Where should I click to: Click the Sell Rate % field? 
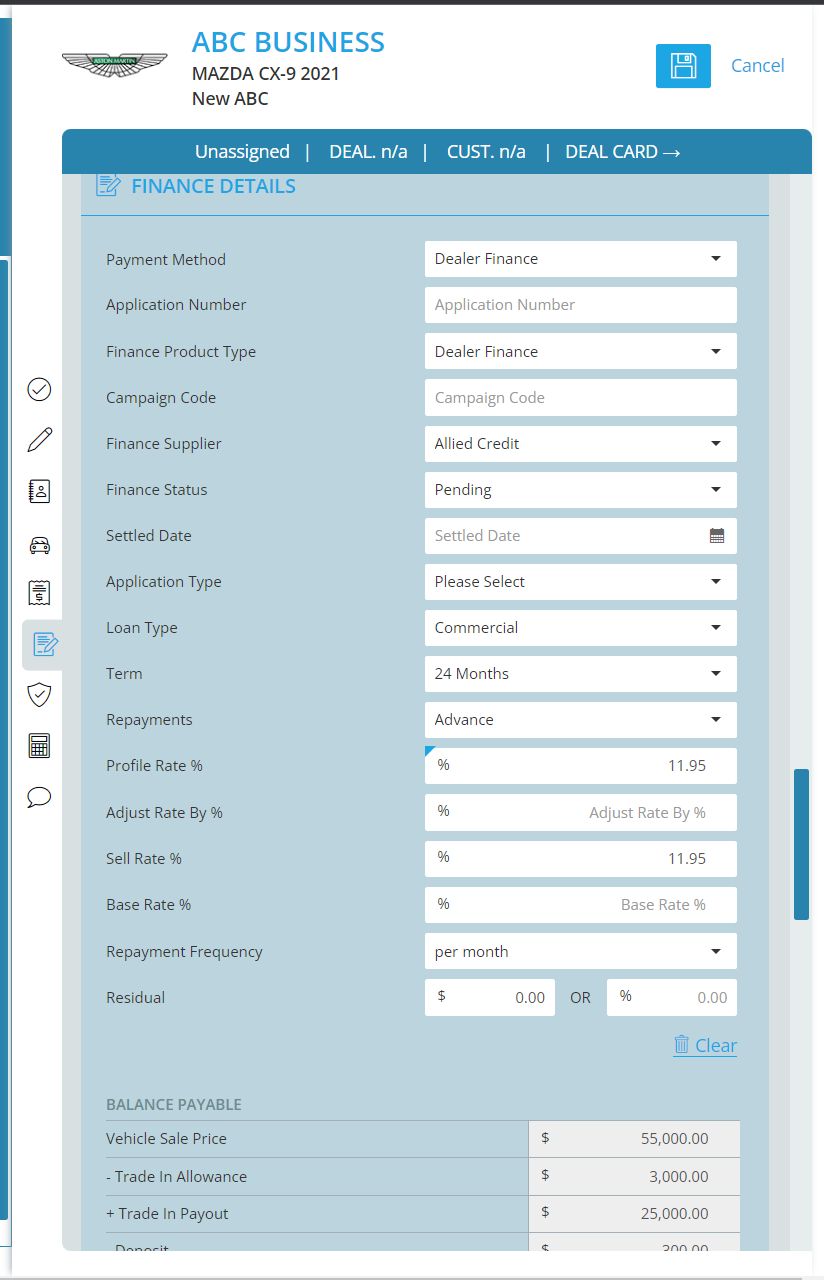(x=581, y=859)
